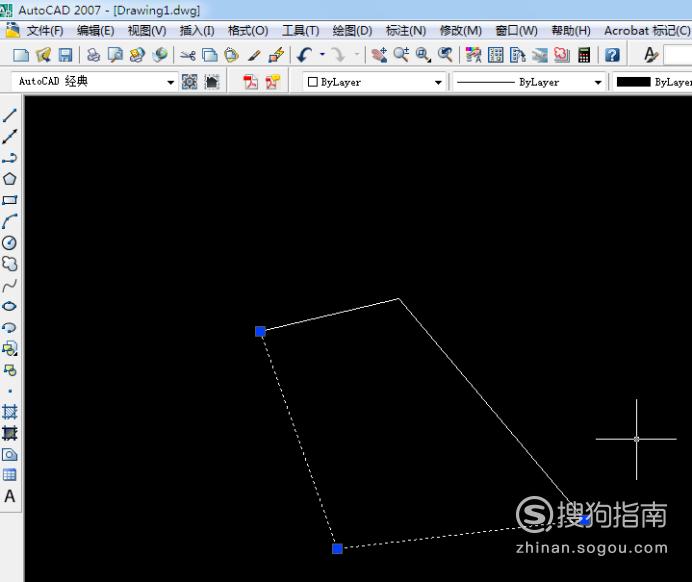The height and width of the screenshot is (582, 692).
Task: Click the Redo arrow
Action: (x=338, y=55)
